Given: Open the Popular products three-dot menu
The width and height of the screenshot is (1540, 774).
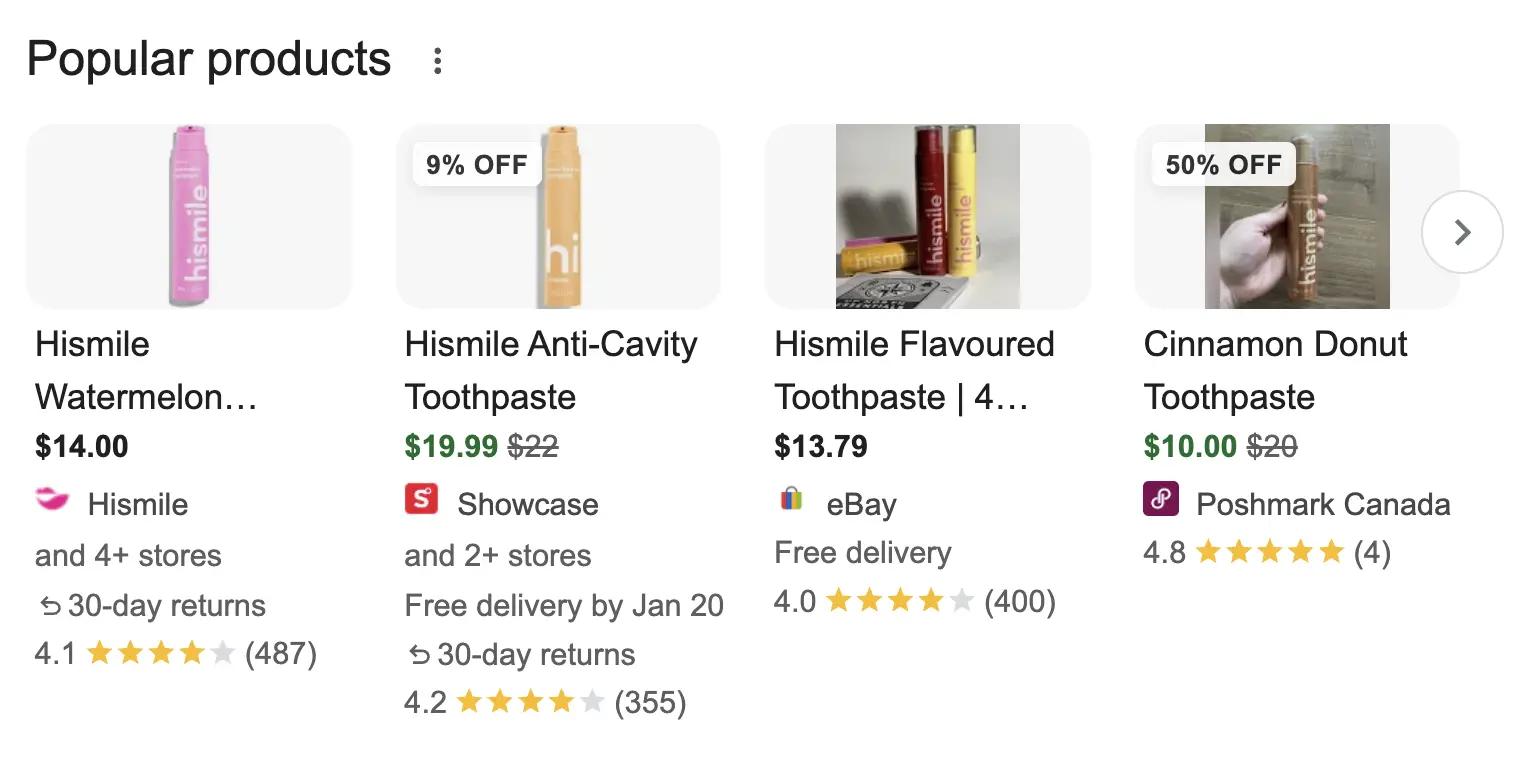Looking at the screenshot, I should click(x=437, y=60).
